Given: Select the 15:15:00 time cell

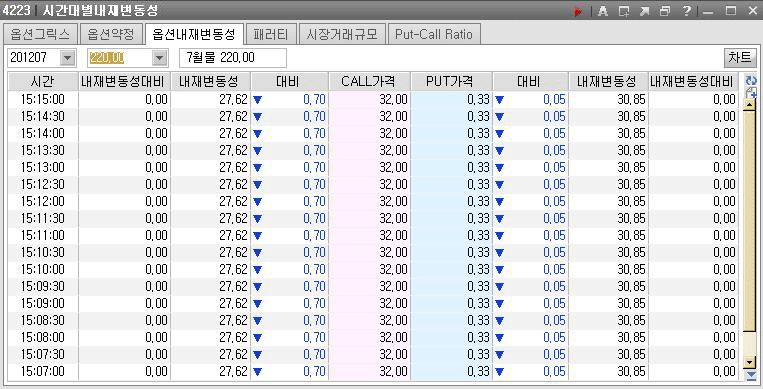Looking at the screenshot, I should pyautogui.click(x=43, y=100).
